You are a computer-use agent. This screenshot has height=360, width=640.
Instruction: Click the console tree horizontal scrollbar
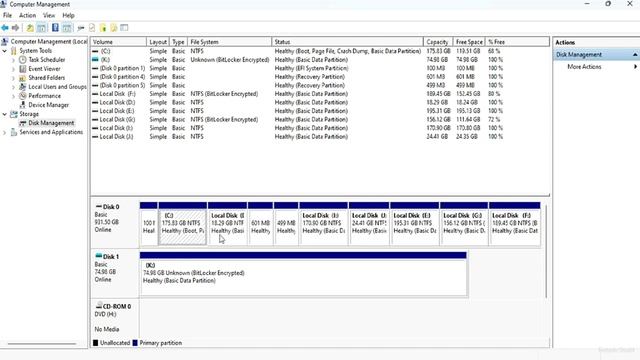pos(42,344)
